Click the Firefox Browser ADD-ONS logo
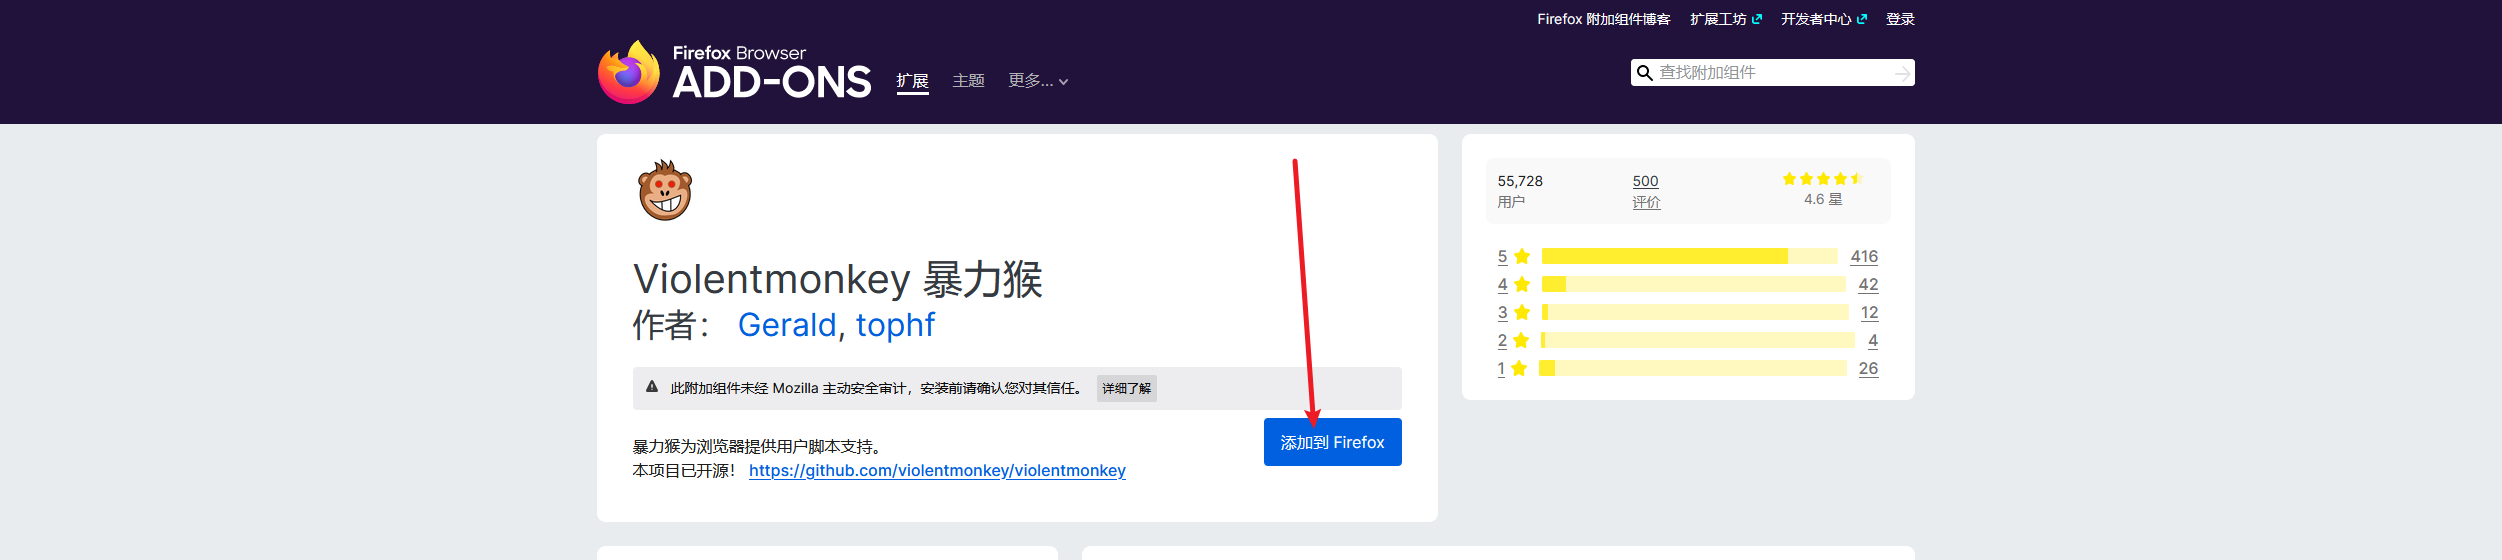Image resolution: width=2502 pixels, height=560 pixels. click(734, 72)
